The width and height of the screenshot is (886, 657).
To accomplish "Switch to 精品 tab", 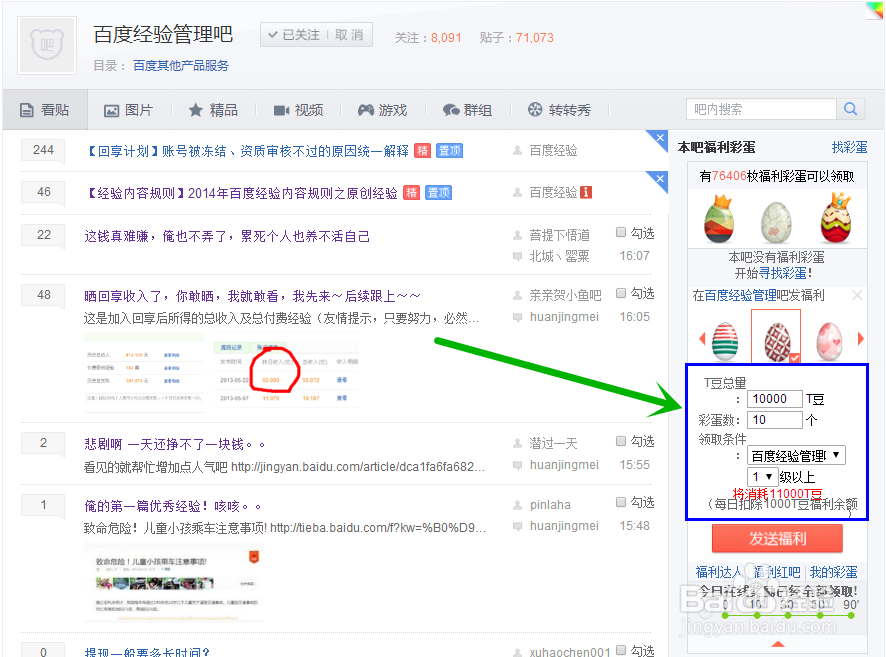I will point(214,110).
